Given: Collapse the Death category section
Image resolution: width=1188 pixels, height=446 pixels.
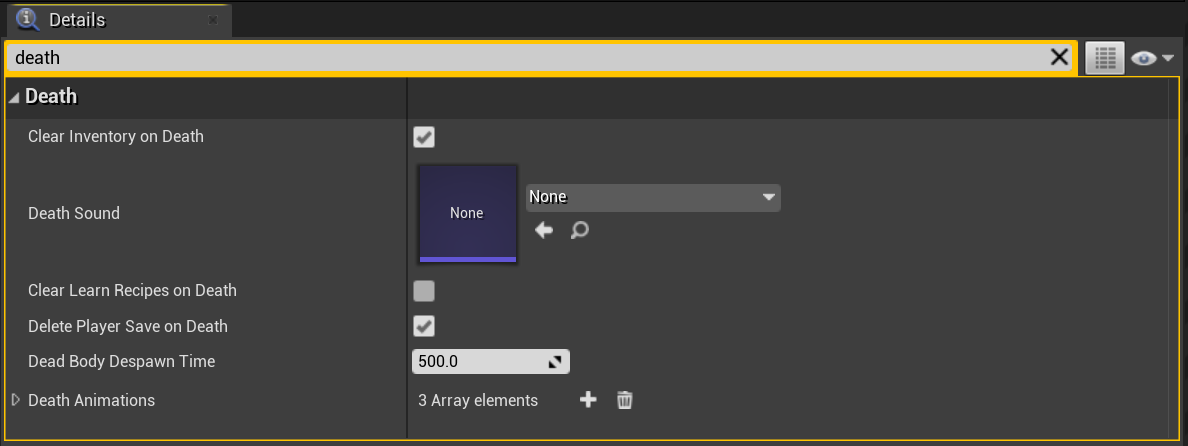Looking at the screenshot, I should point(14,97).
